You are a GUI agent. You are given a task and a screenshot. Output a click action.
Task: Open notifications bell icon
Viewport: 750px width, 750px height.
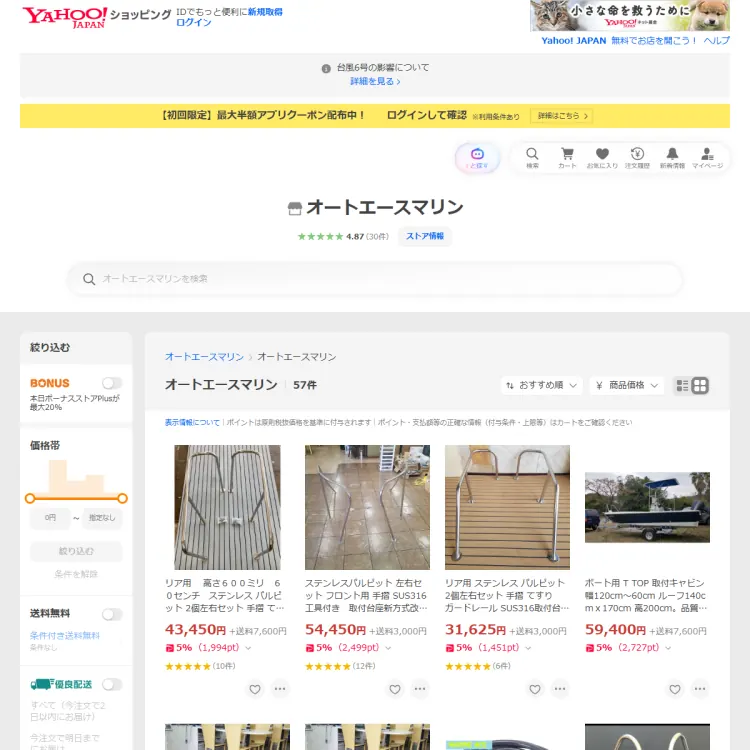672,158
